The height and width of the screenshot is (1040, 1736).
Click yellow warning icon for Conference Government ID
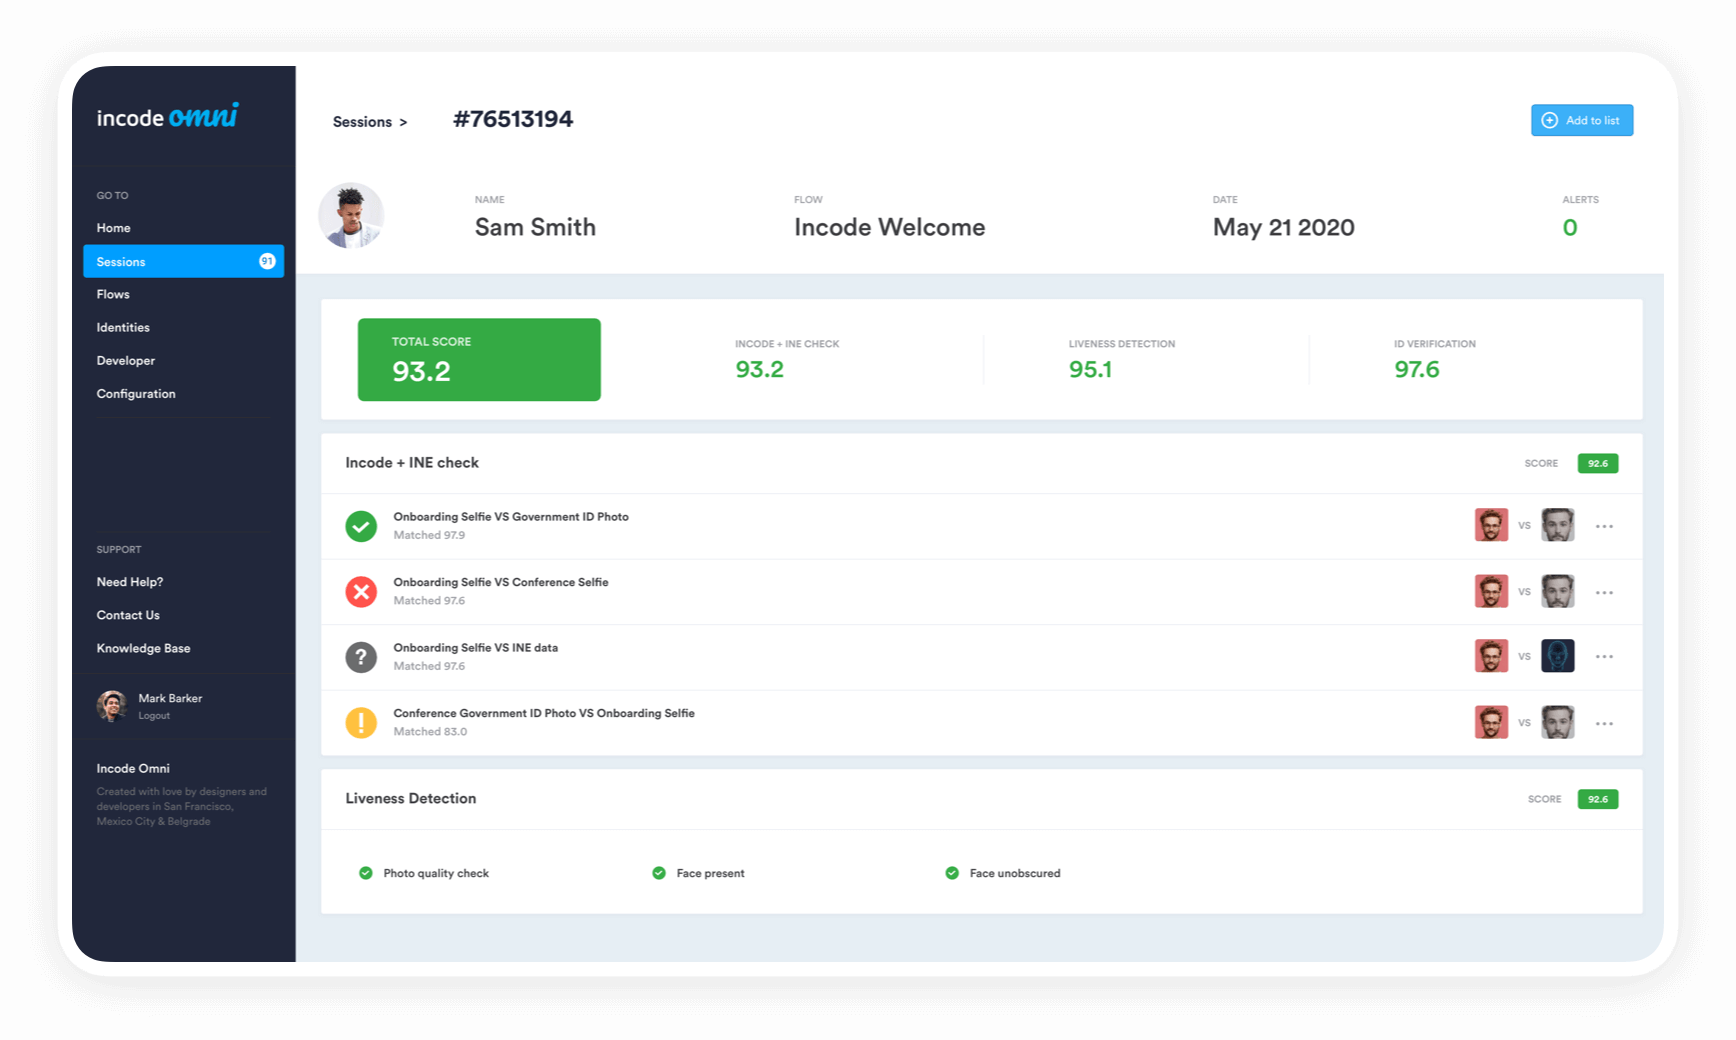(361, 722)
